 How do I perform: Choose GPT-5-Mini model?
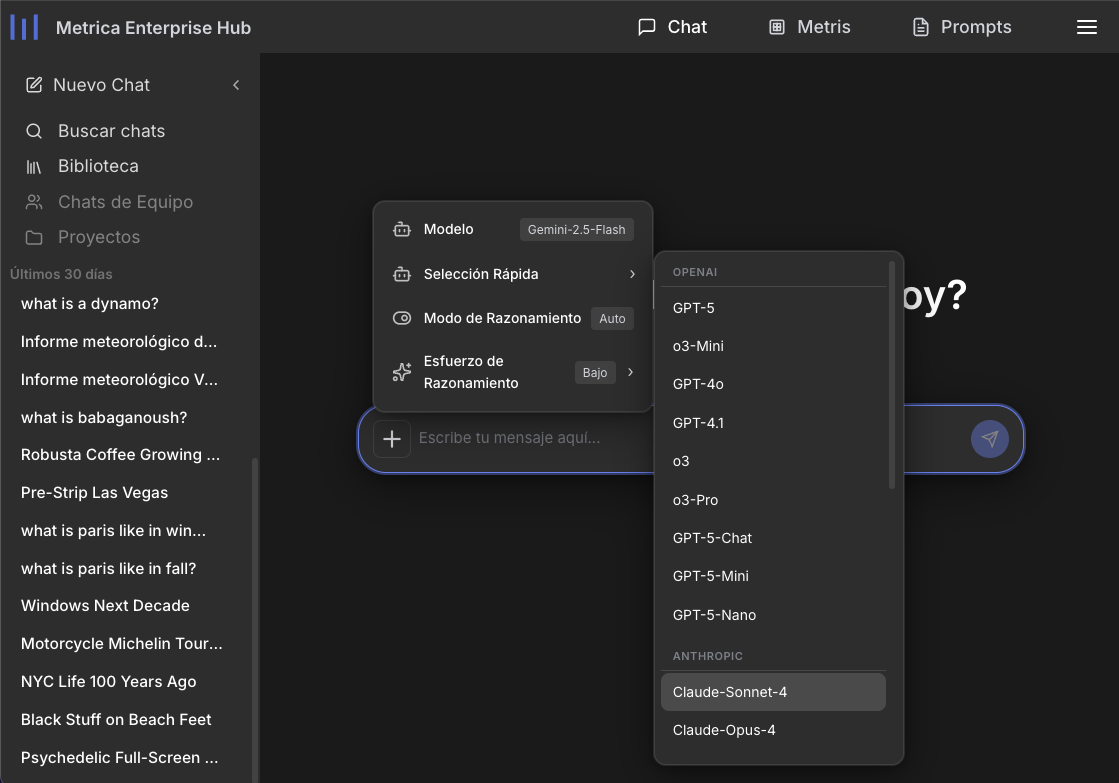pyautogui.click(x=711, y=576)
